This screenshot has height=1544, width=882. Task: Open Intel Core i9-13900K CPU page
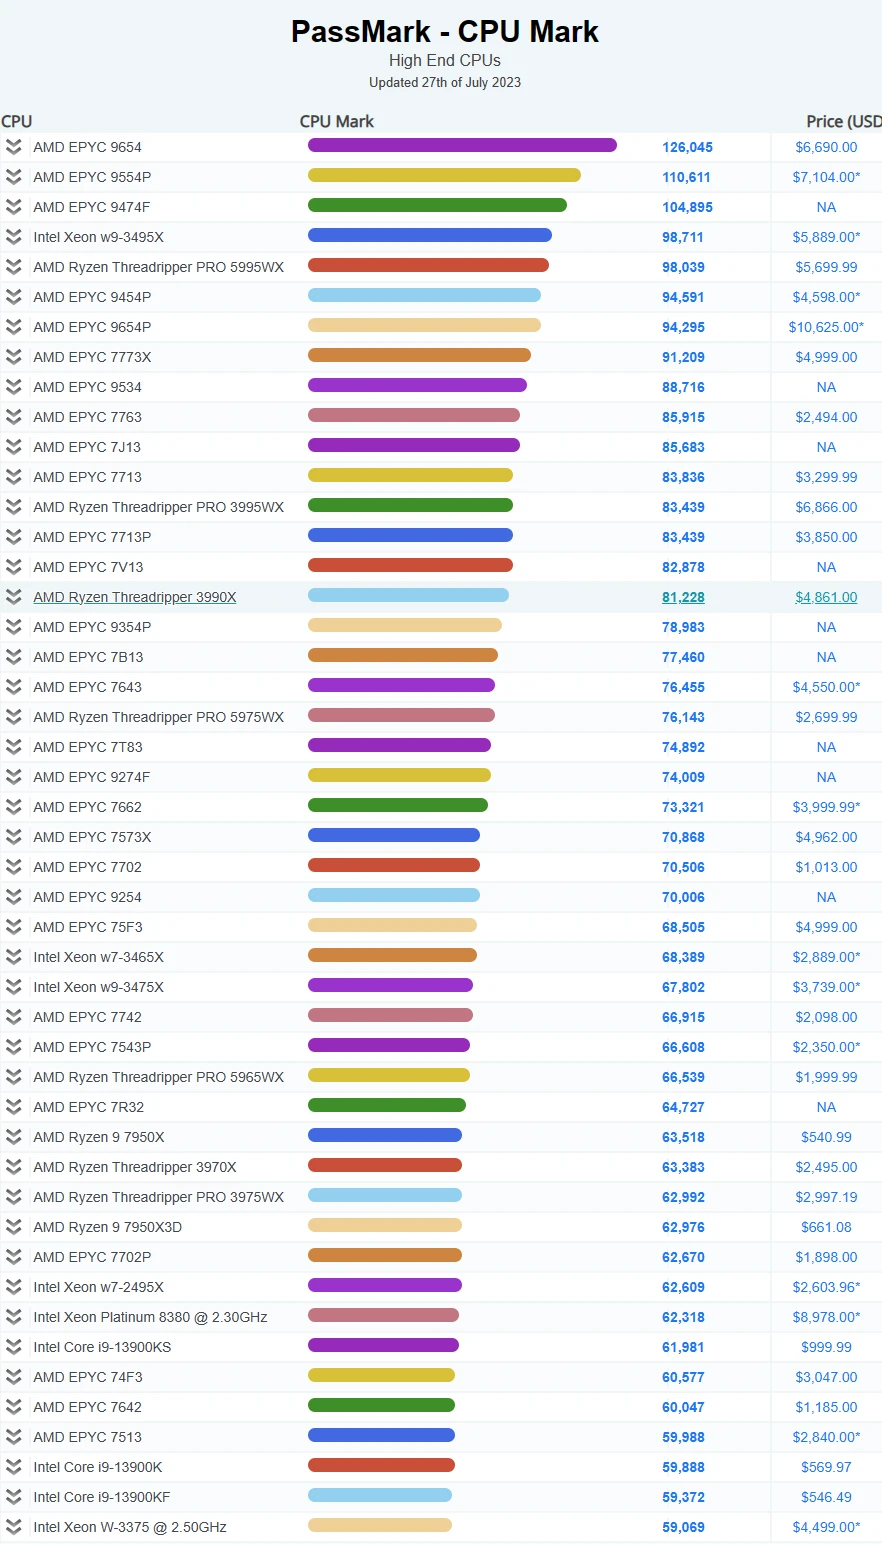98,1467
